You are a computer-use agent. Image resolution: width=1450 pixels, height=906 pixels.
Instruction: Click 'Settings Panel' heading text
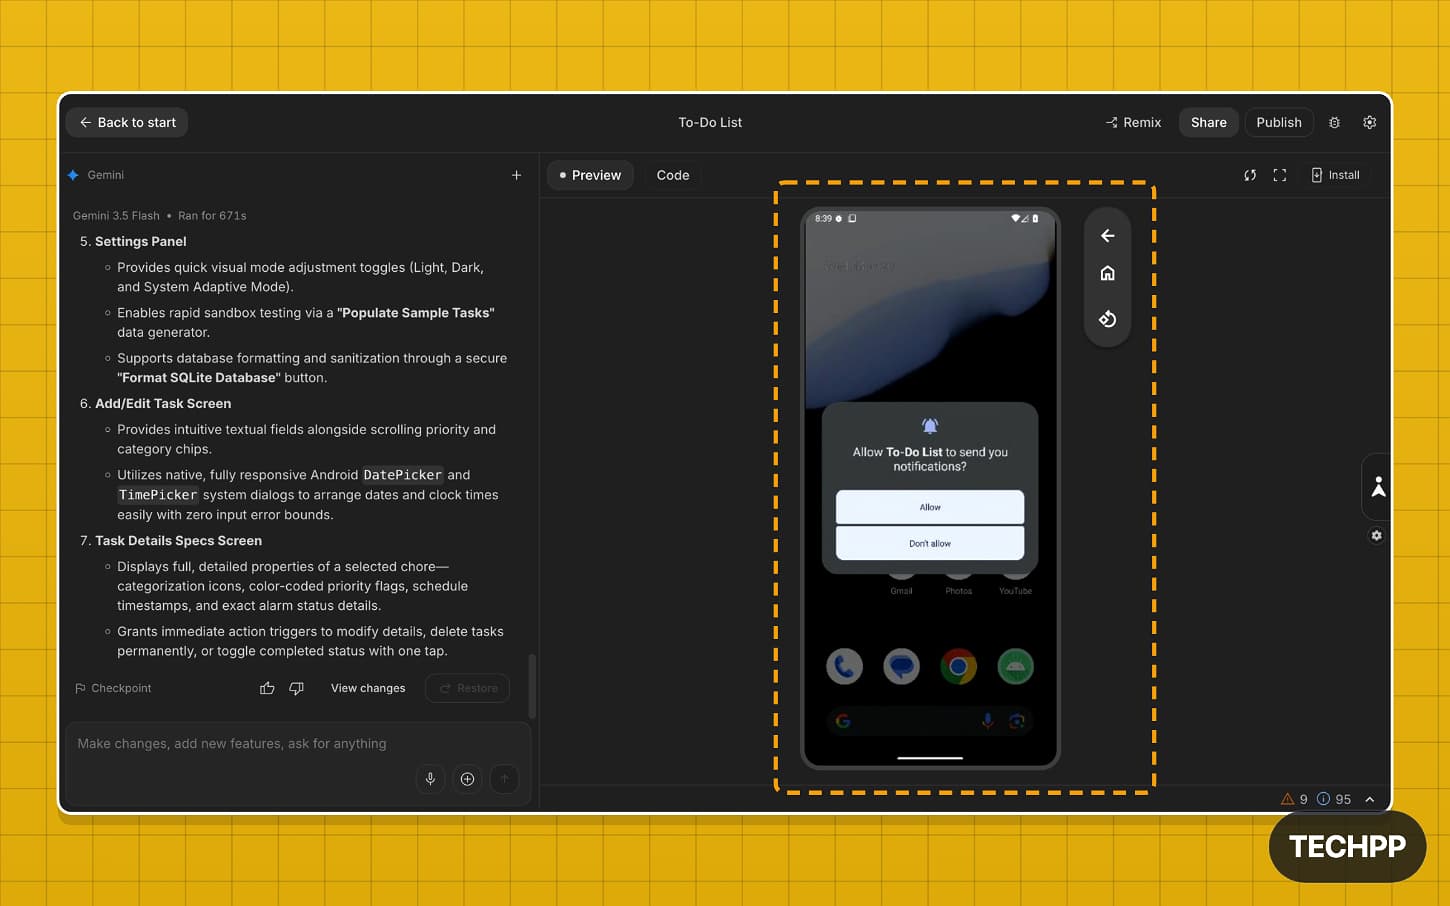[140, 241]
